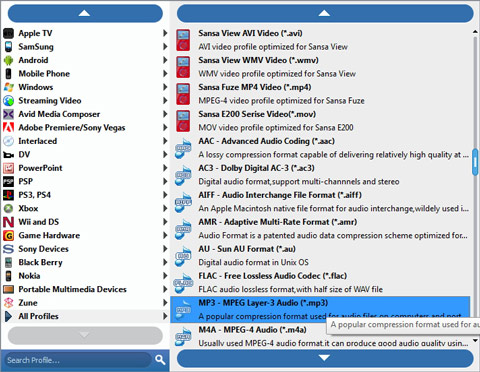
Task: Click the profile list down arrow button
Action: pyautogui.click(x=325, y=358)
